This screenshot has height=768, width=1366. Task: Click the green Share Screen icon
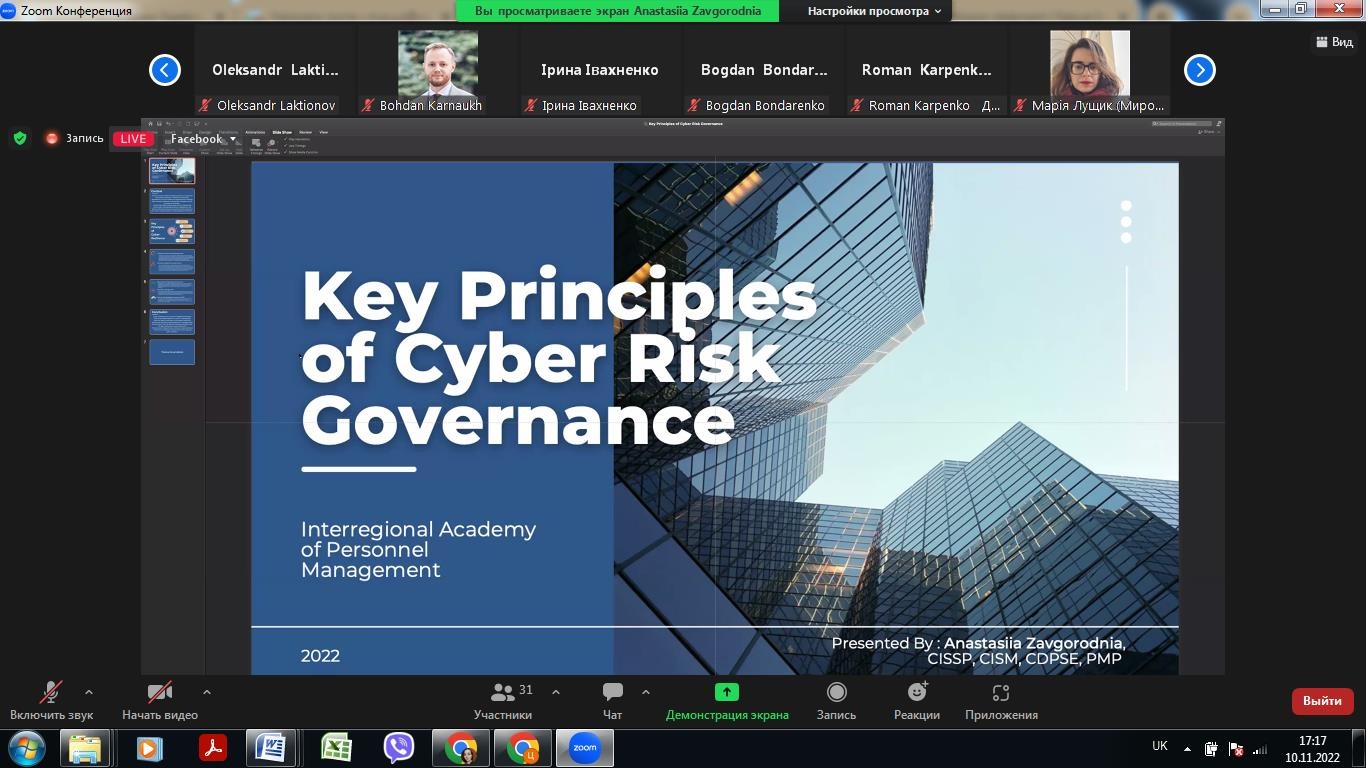tap(727, 692)
